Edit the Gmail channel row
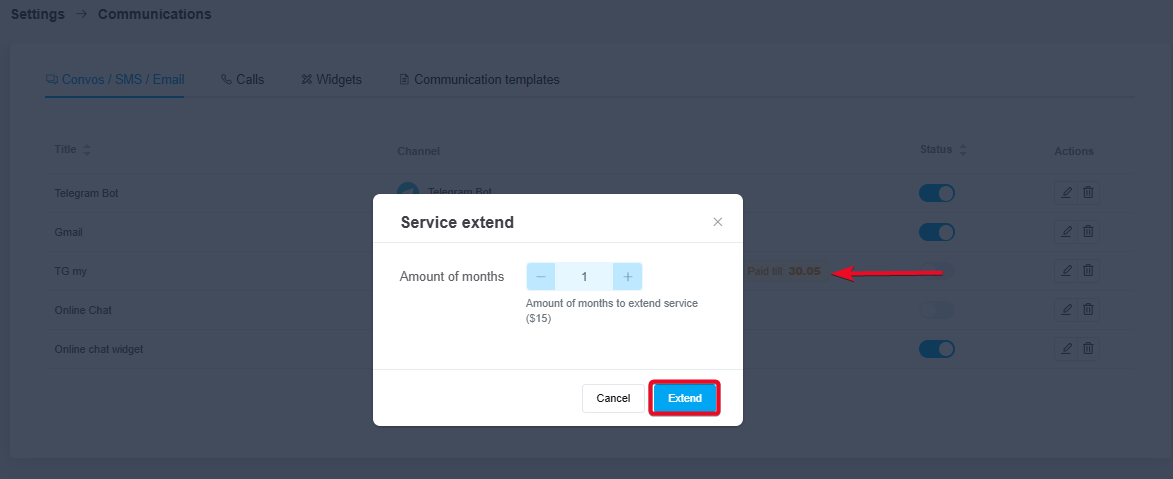The width and height of the screenshot is (1173, 479). click(x=1066, y=232)
